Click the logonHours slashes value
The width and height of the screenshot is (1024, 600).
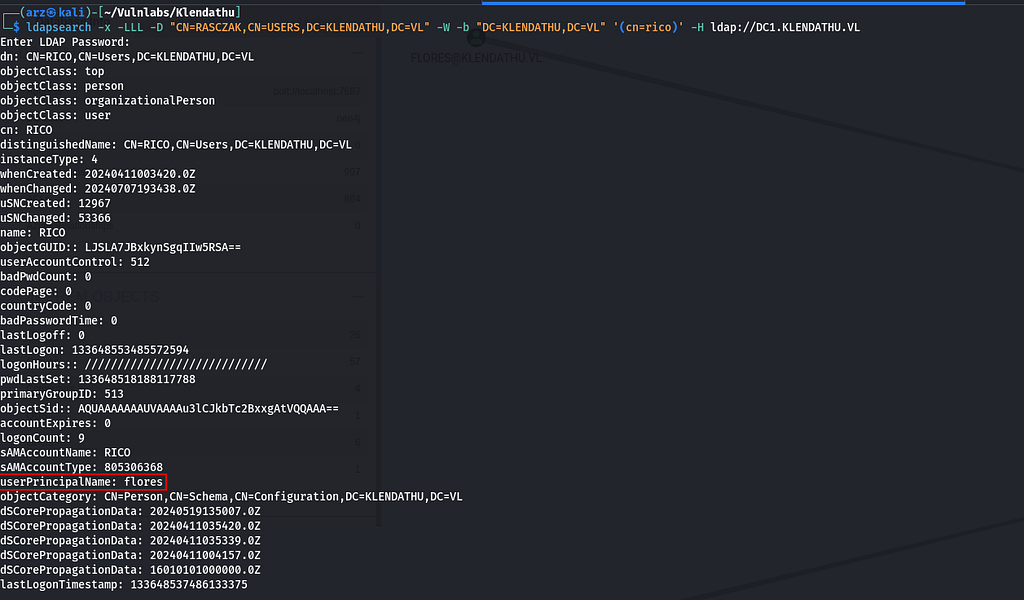pyautogui.click(x=176, y=365)
